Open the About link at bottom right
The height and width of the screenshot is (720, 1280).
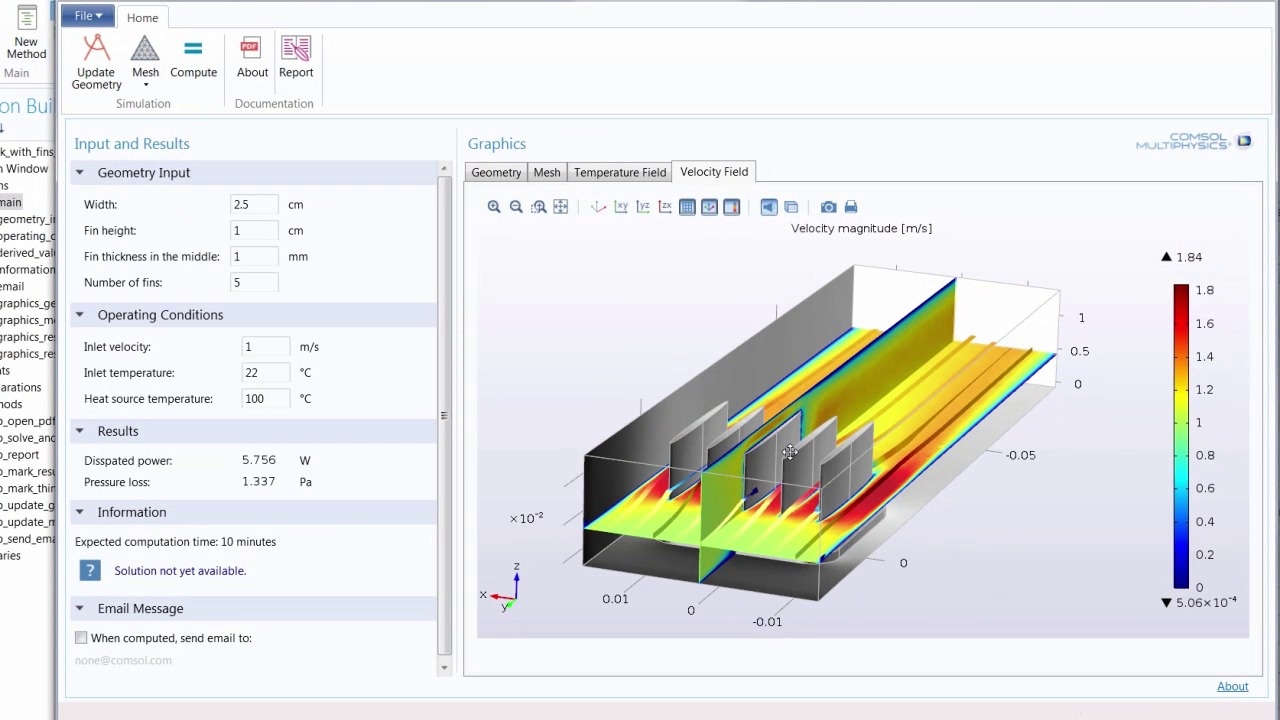(1232, 686)
